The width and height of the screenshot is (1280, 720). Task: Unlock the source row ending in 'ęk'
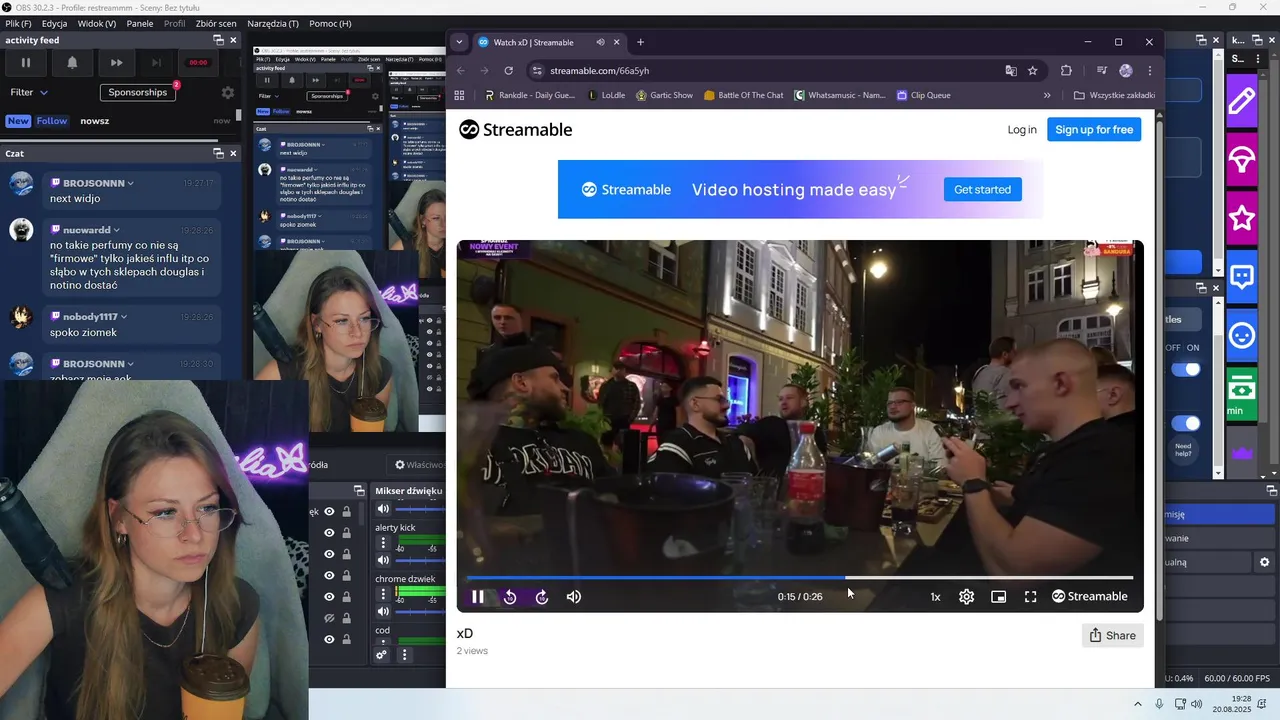(347, 512)
